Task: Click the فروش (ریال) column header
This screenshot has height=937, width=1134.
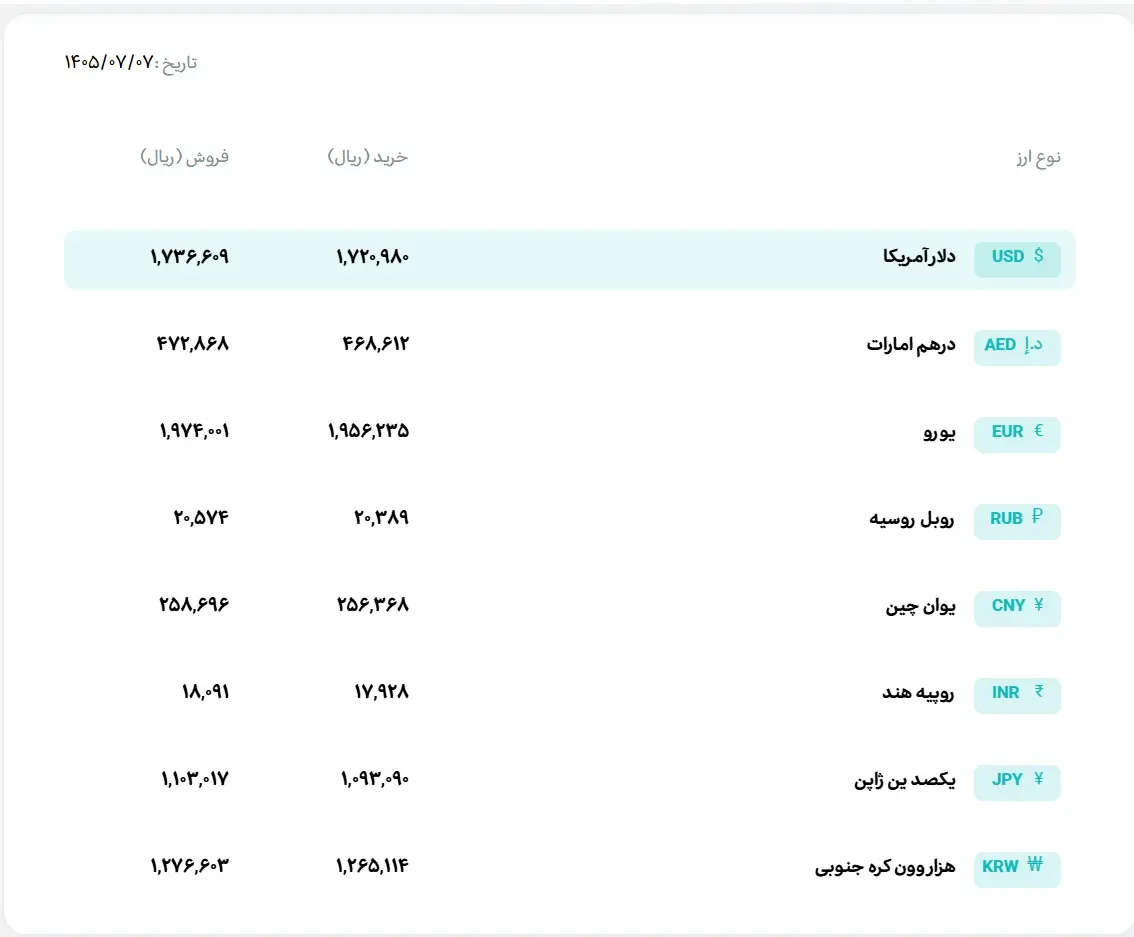Action: pyautogui.click(x=184, y=157)
